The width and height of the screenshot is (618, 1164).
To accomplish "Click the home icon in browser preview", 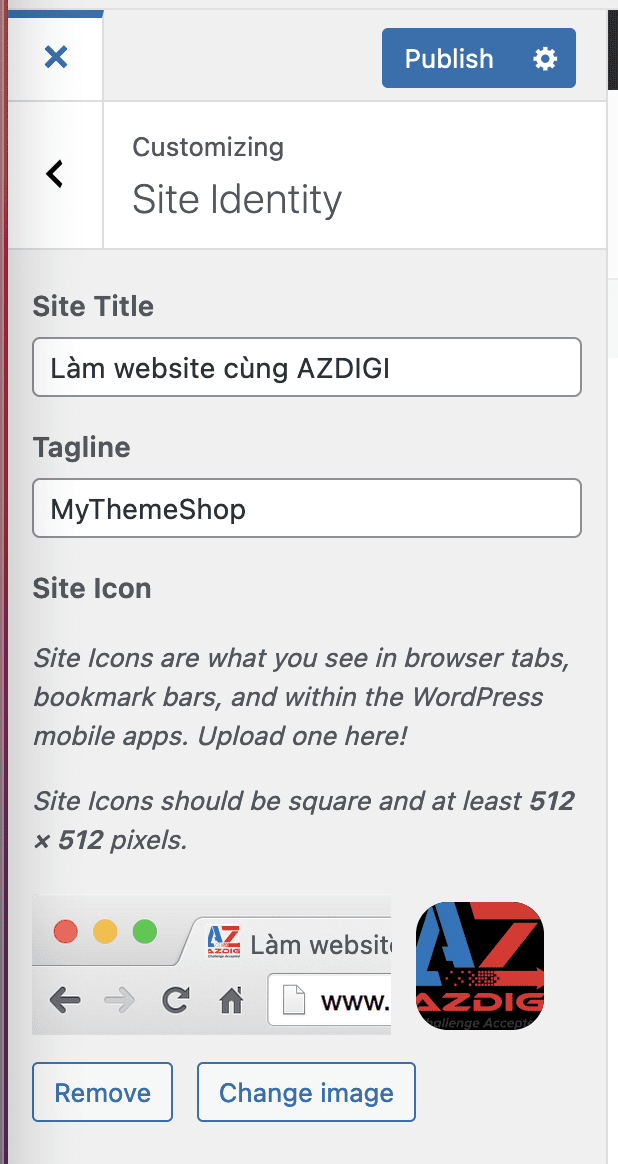I will point(231,999).
